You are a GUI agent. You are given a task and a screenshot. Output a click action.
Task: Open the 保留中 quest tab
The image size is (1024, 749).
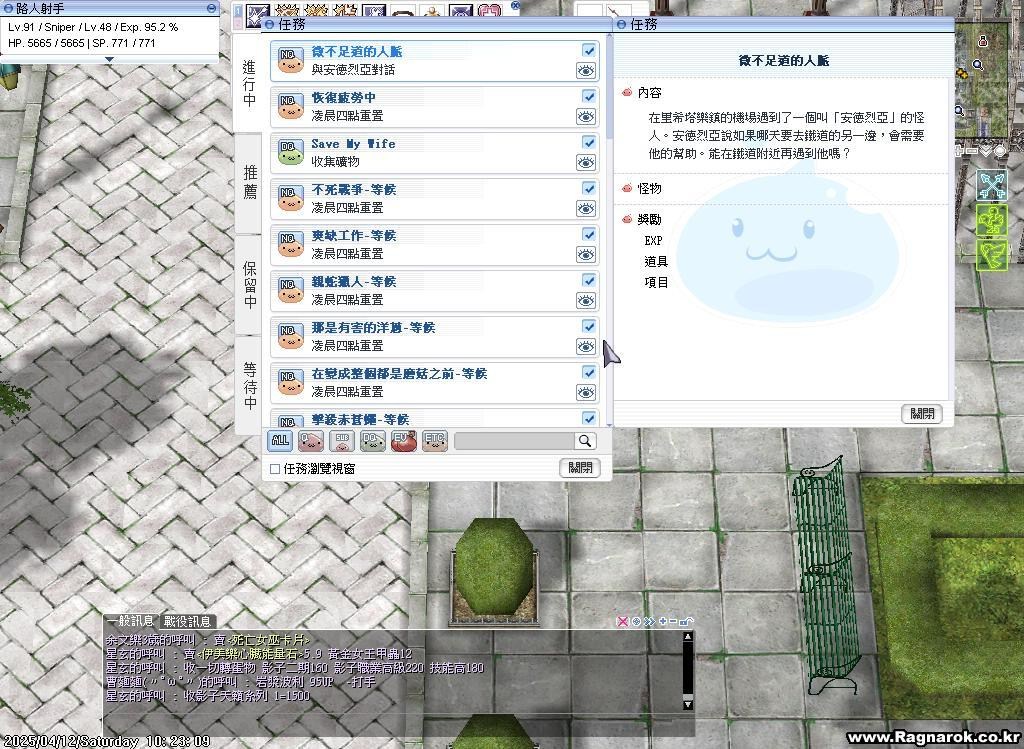249,285
